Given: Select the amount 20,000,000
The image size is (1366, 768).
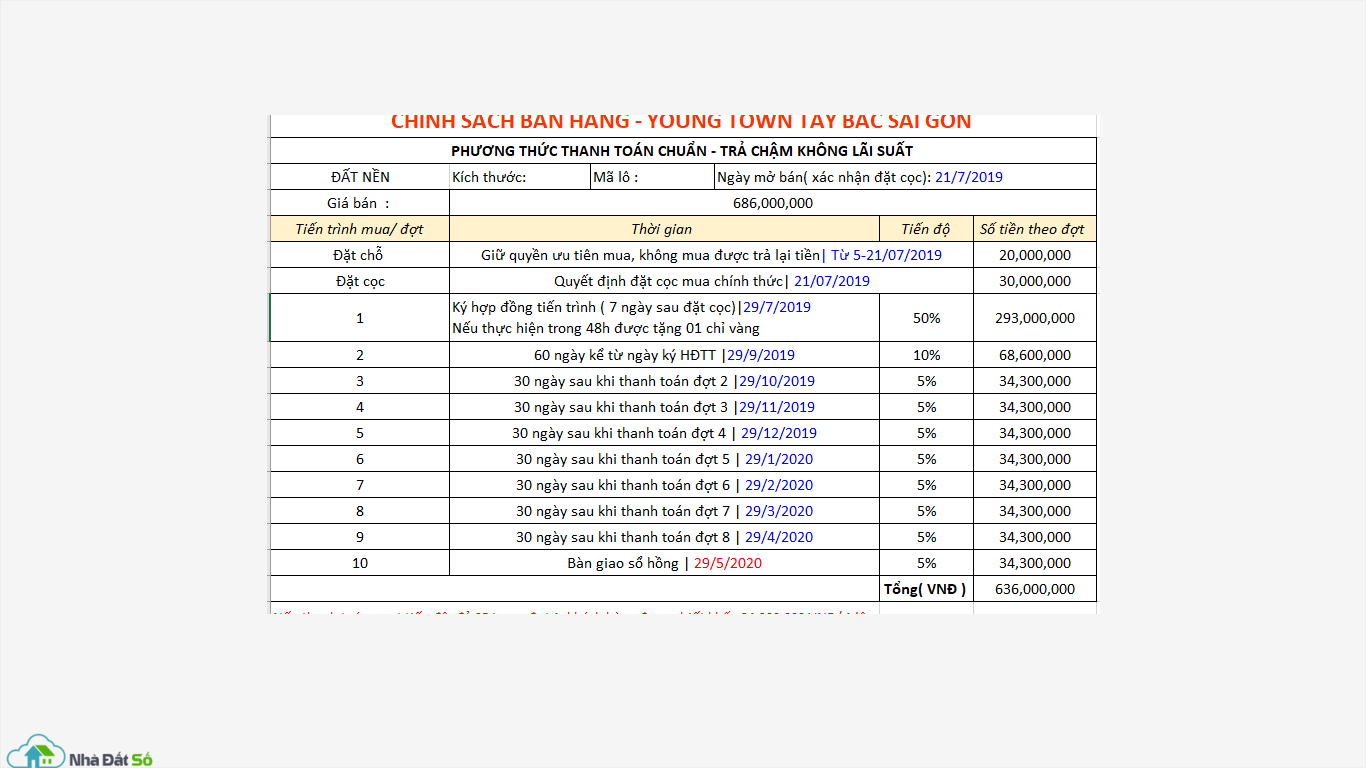Looking at the screenshot, I should (1035, 255).
